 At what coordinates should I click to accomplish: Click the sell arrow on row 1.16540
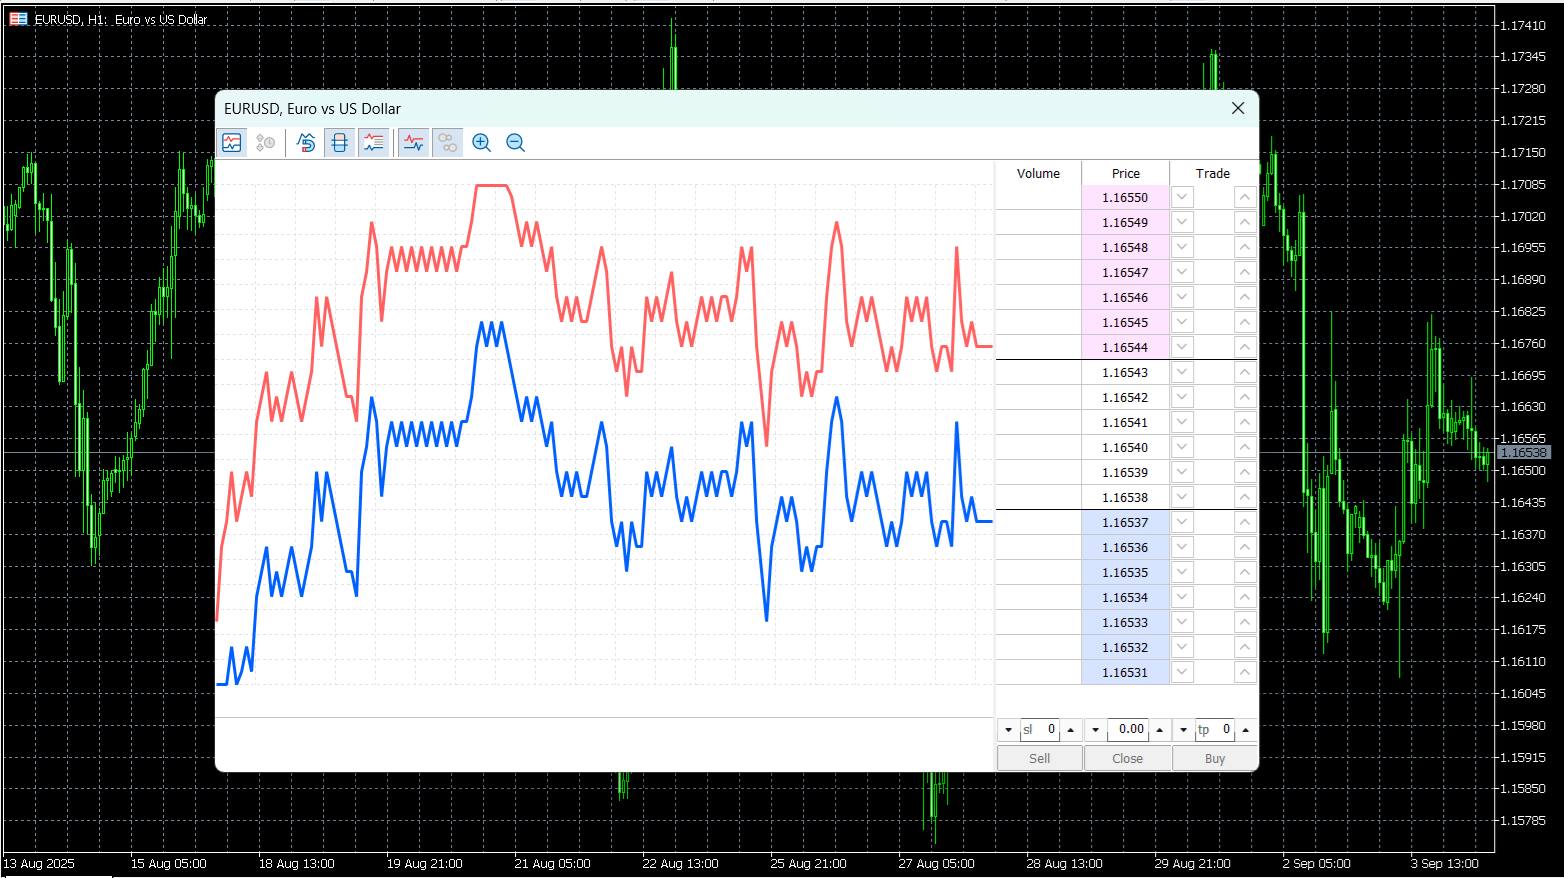coord(1182,447)
